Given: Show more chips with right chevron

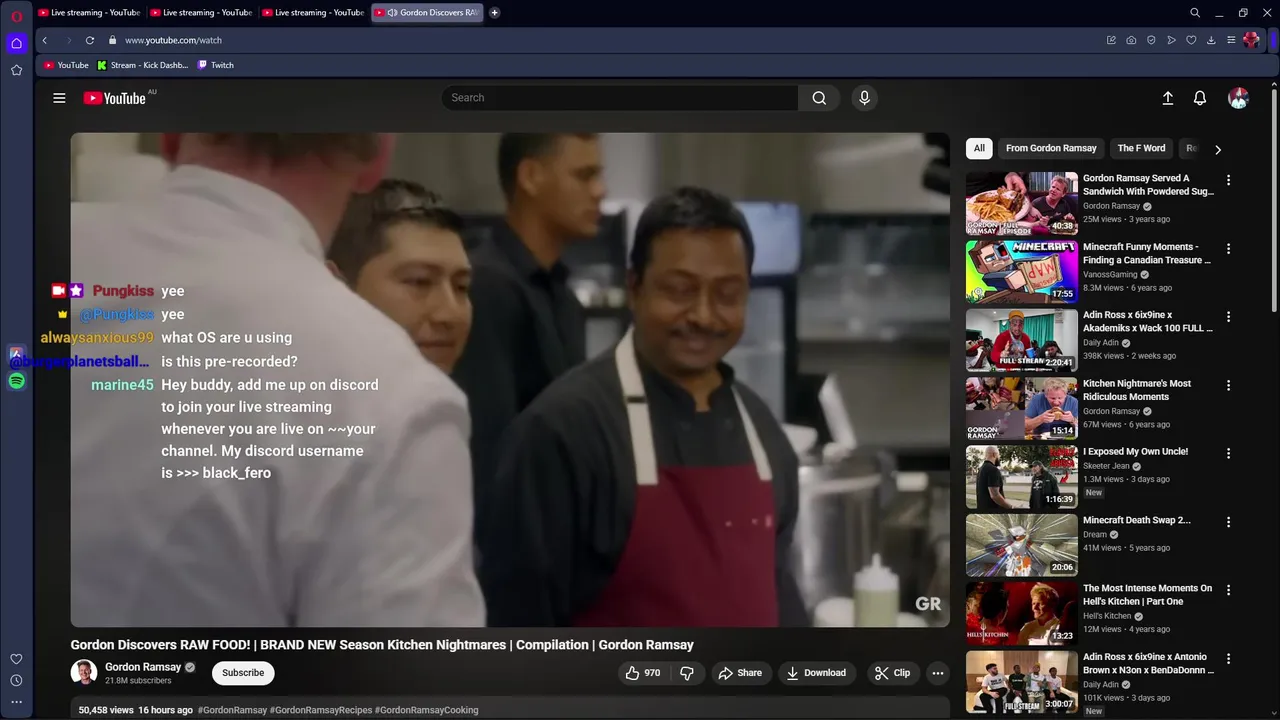Looking at the screenshot, I should tap(1217, 149).
